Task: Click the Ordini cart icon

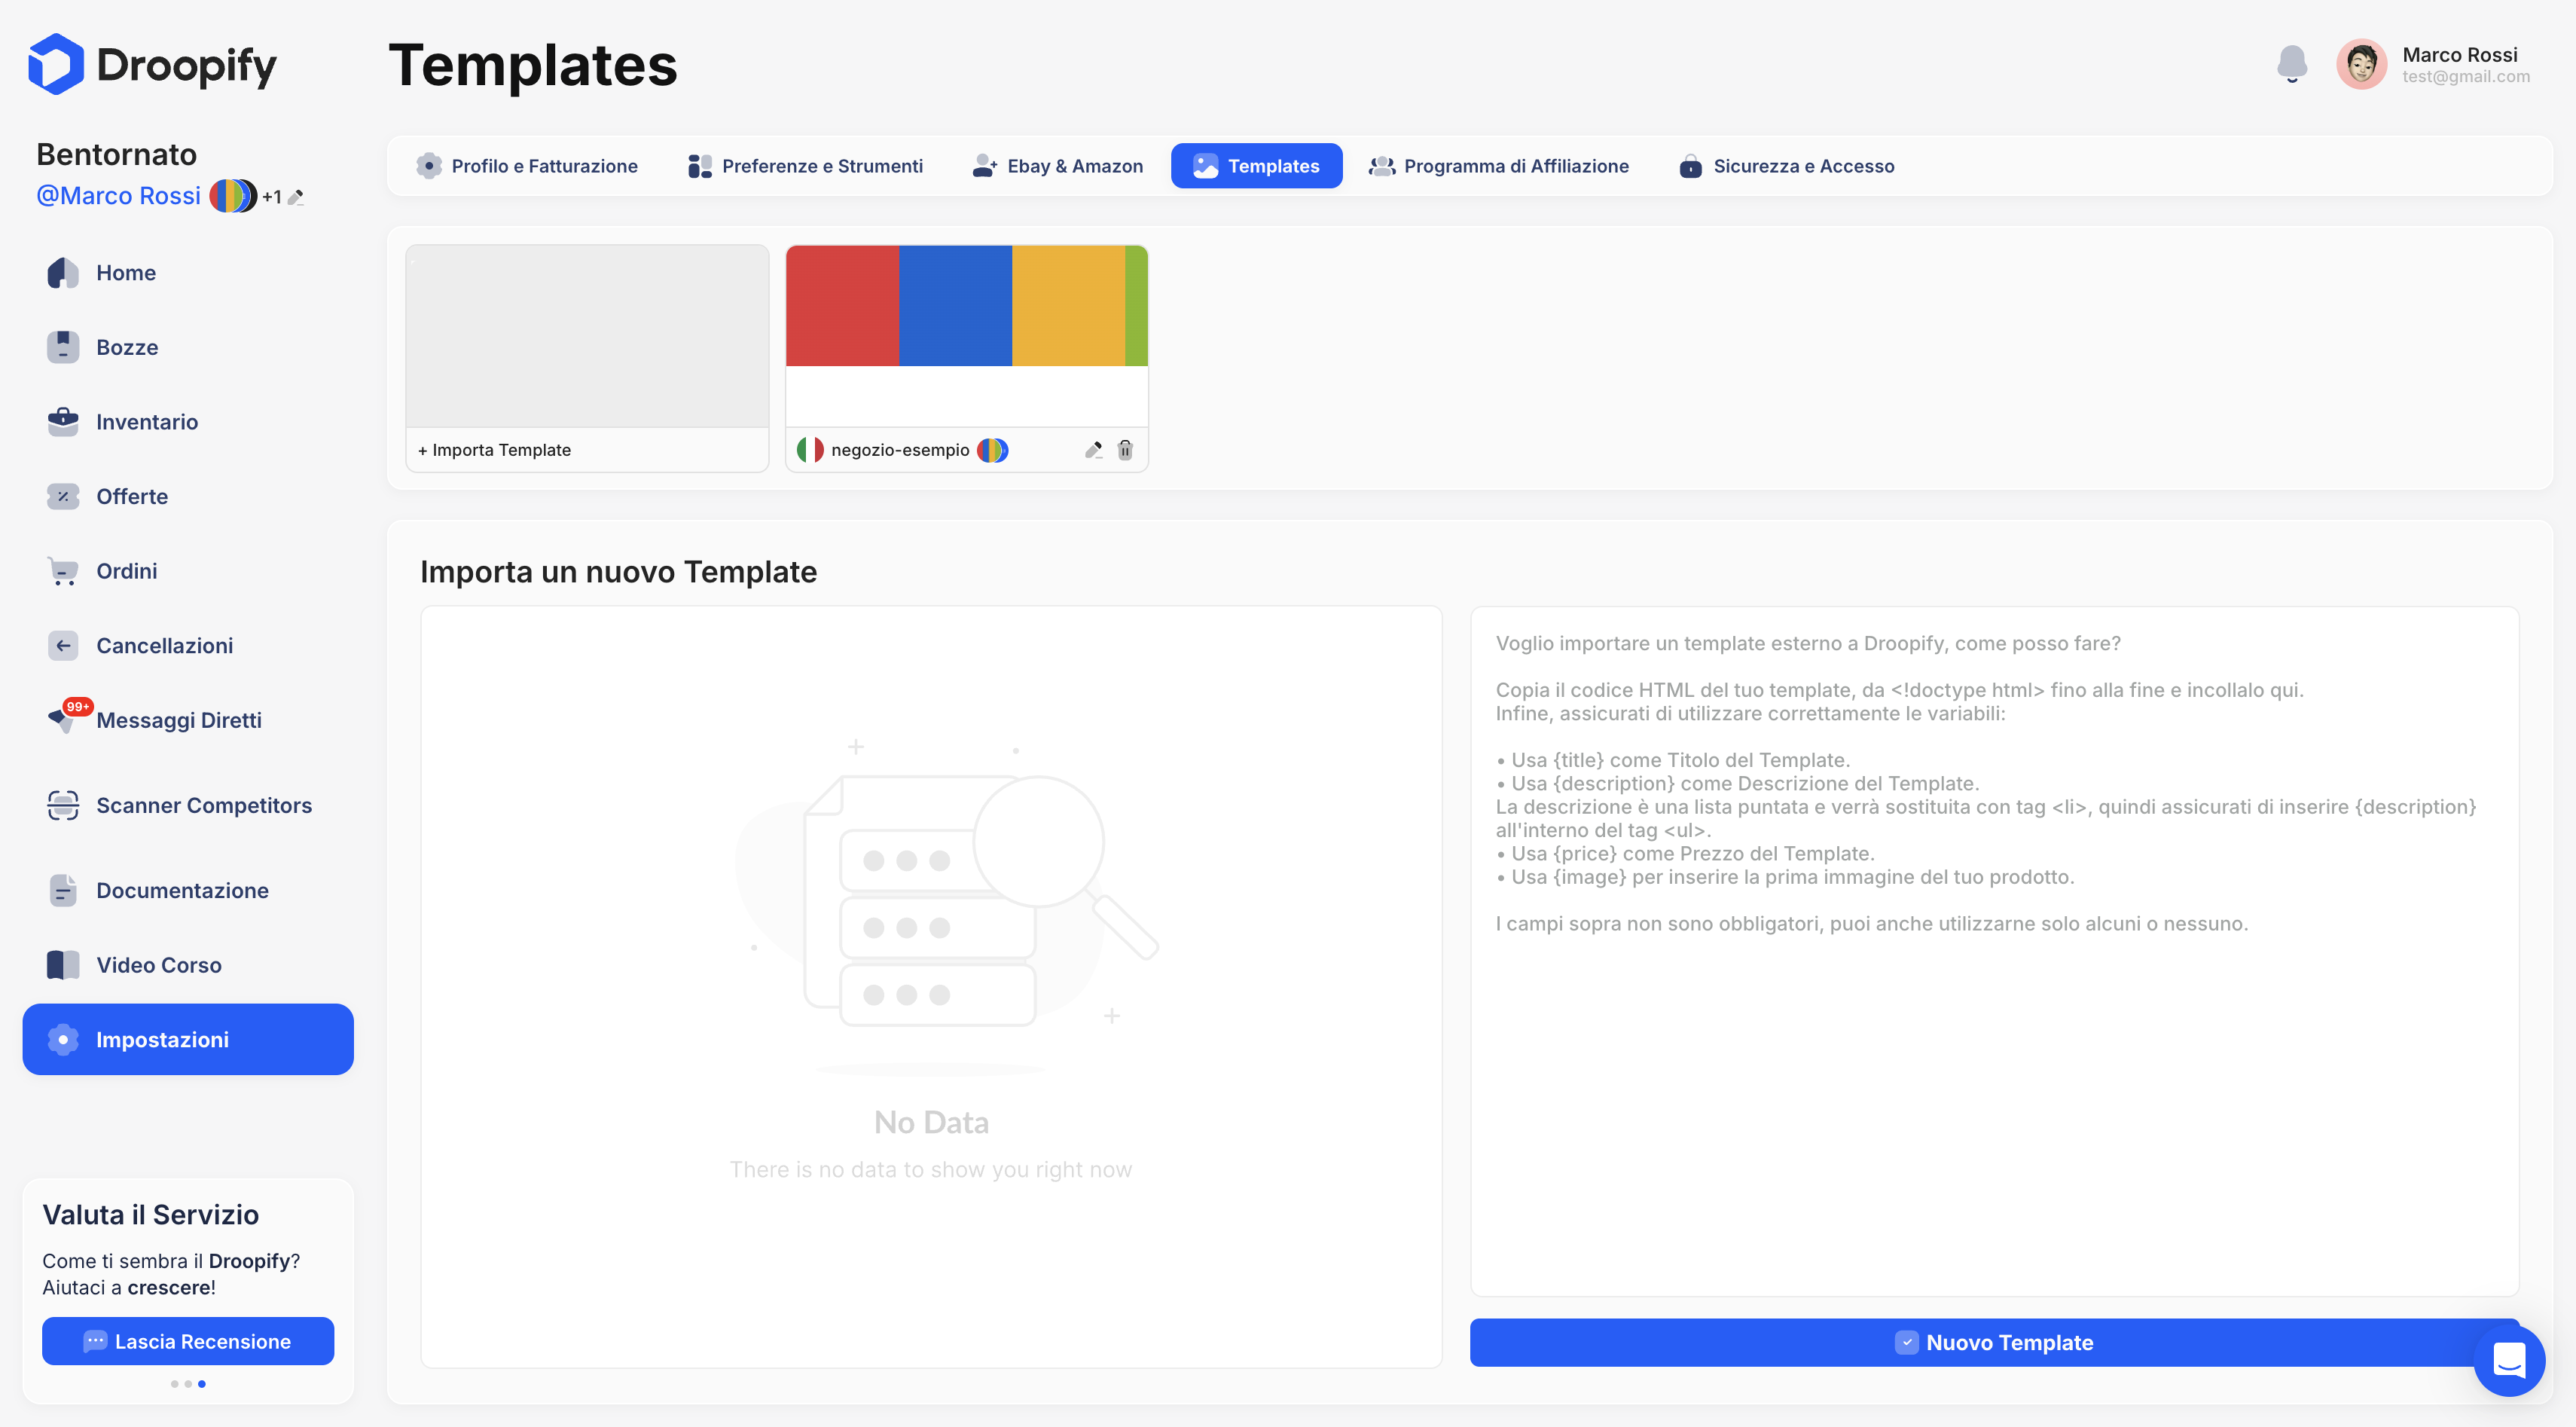Action: click(x=63, y=571)
